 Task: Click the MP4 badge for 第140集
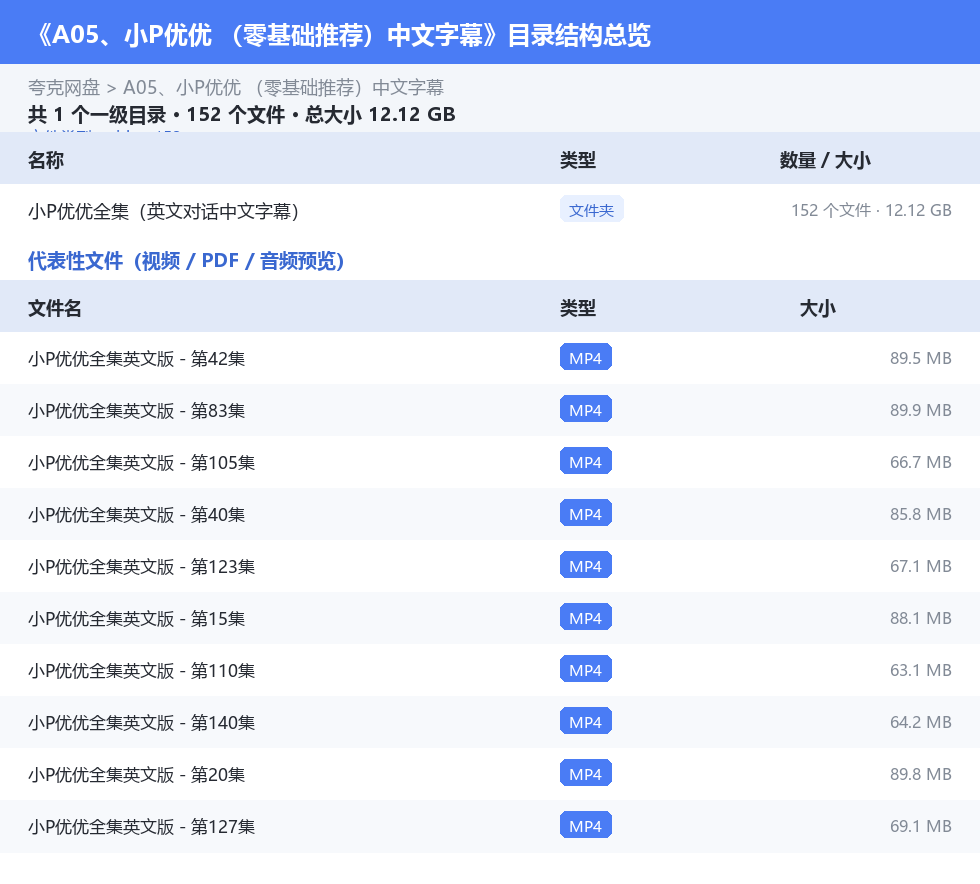(586, 721)
